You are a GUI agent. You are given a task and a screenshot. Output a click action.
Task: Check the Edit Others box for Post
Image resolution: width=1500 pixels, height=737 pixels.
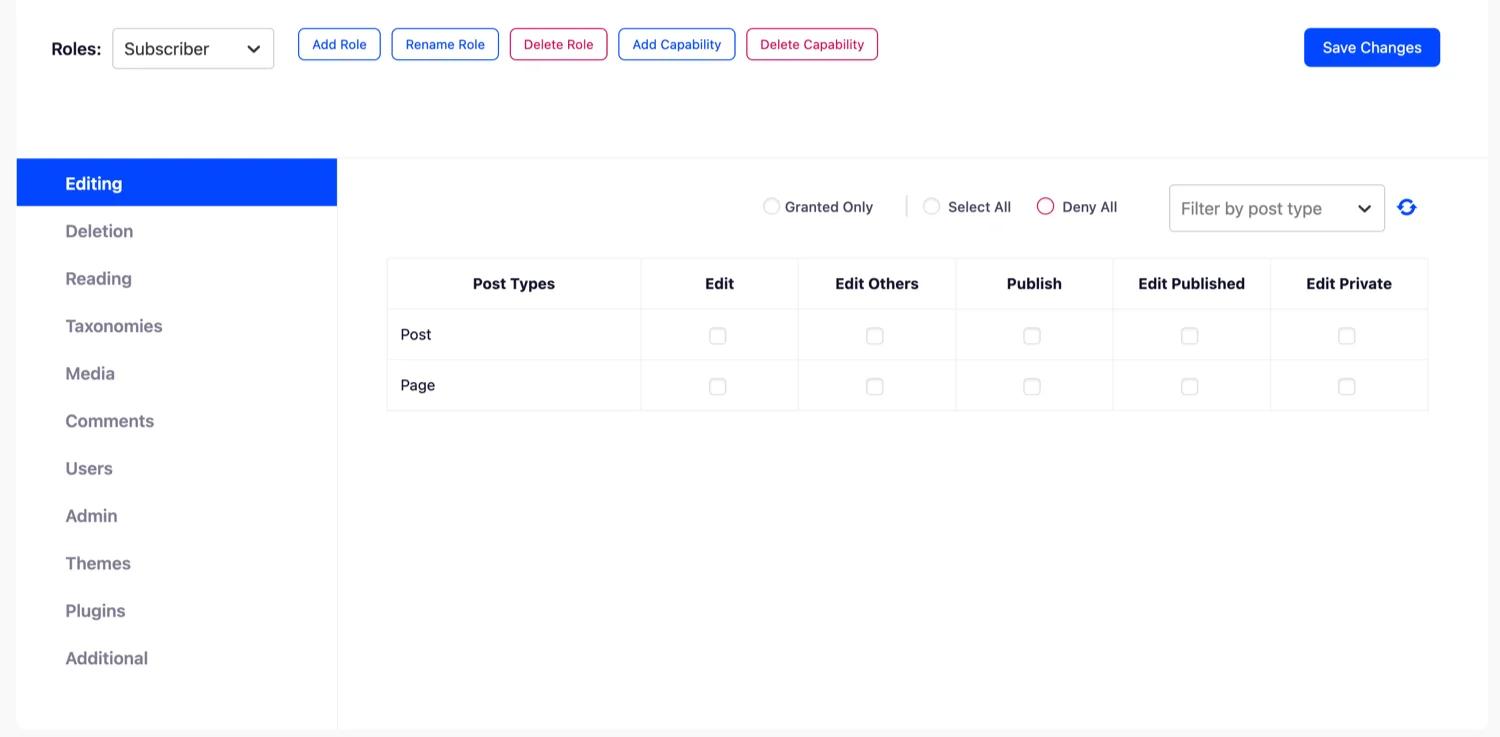point(875,336)
